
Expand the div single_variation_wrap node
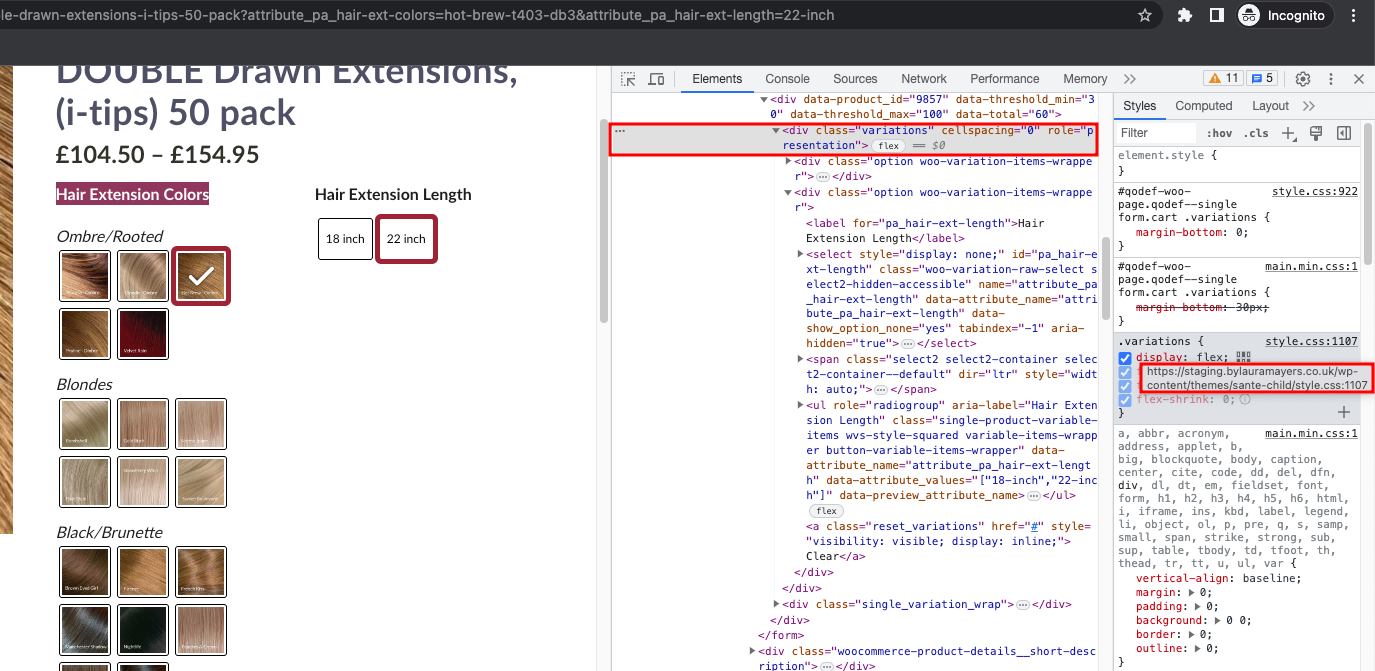777,604
